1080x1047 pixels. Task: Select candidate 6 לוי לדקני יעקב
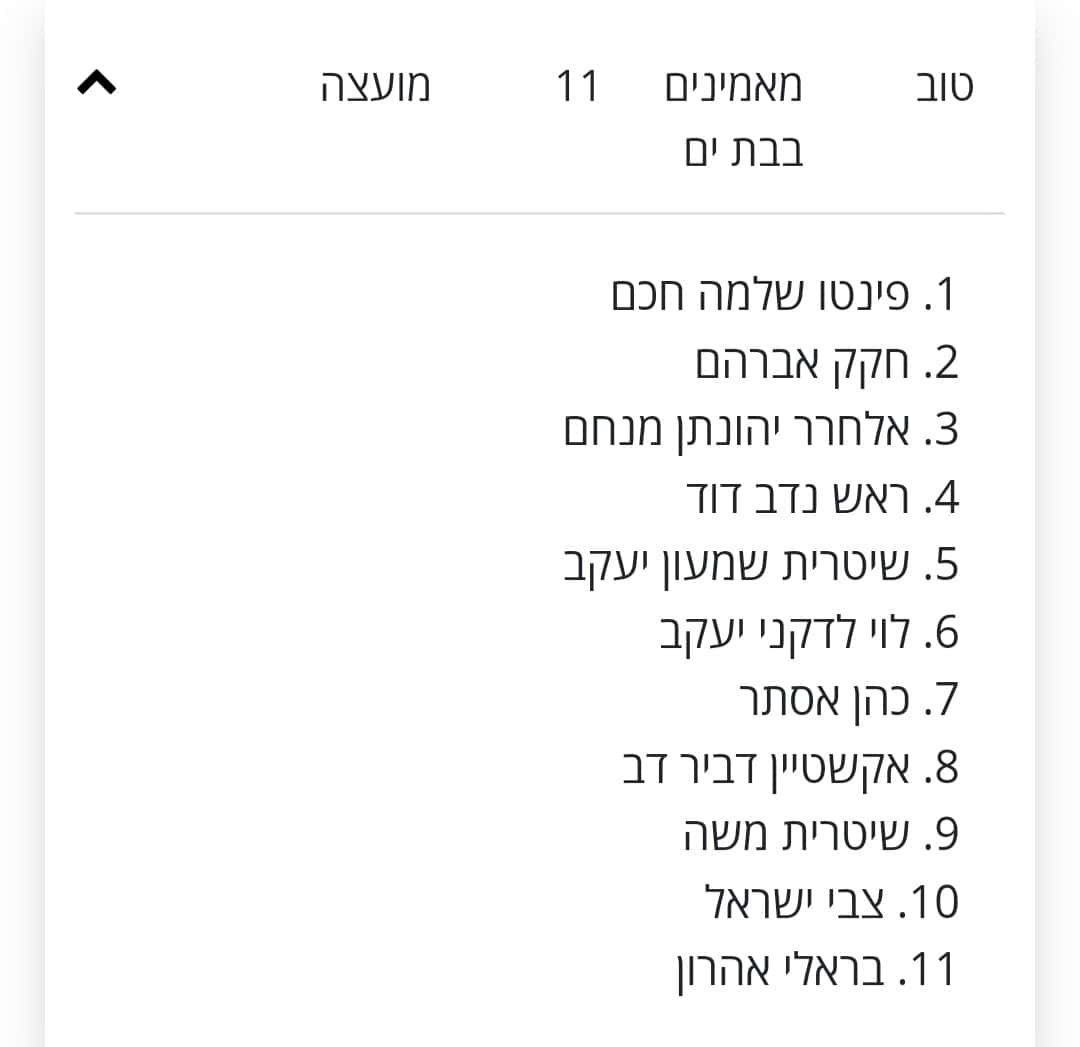click(x=809, y=633)
